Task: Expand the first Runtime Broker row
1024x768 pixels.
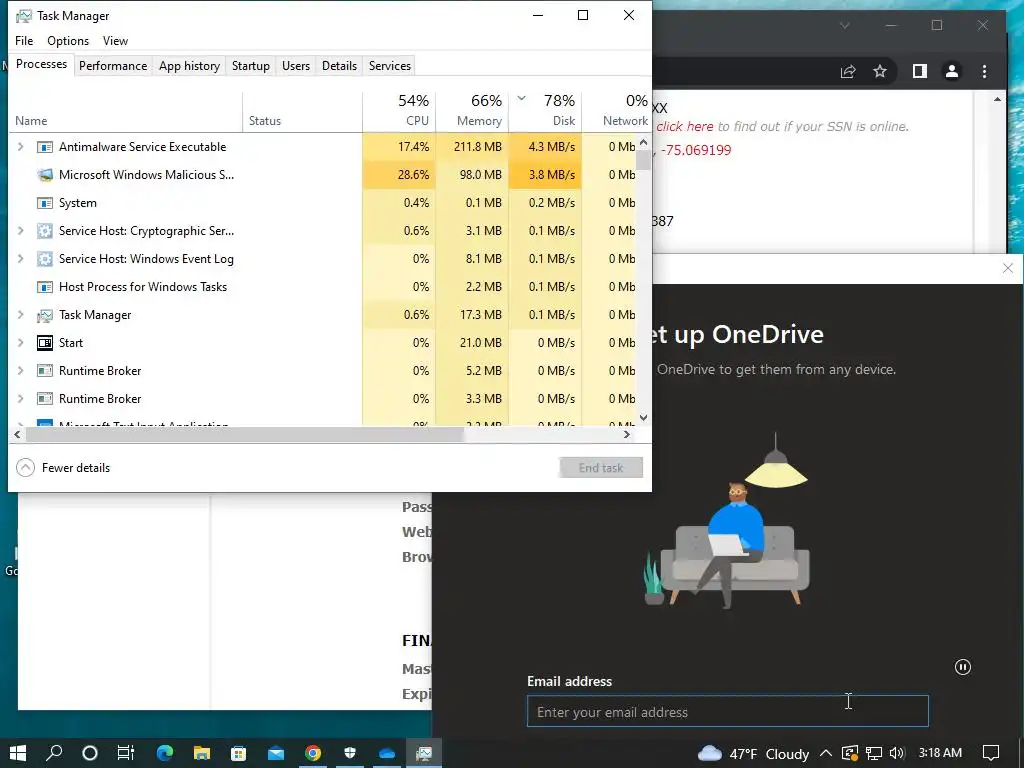Action: tap(20, 371)
